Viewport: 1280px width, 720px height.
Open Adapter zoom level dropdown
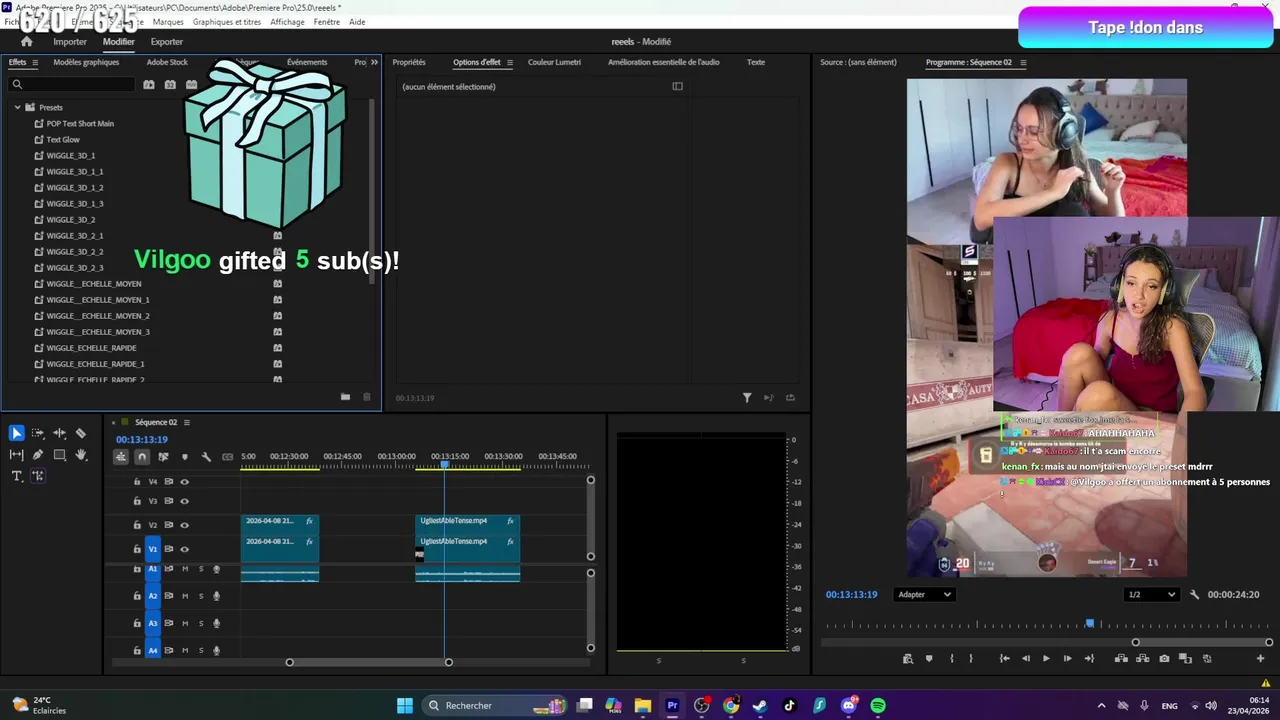(x=923, y=594)
